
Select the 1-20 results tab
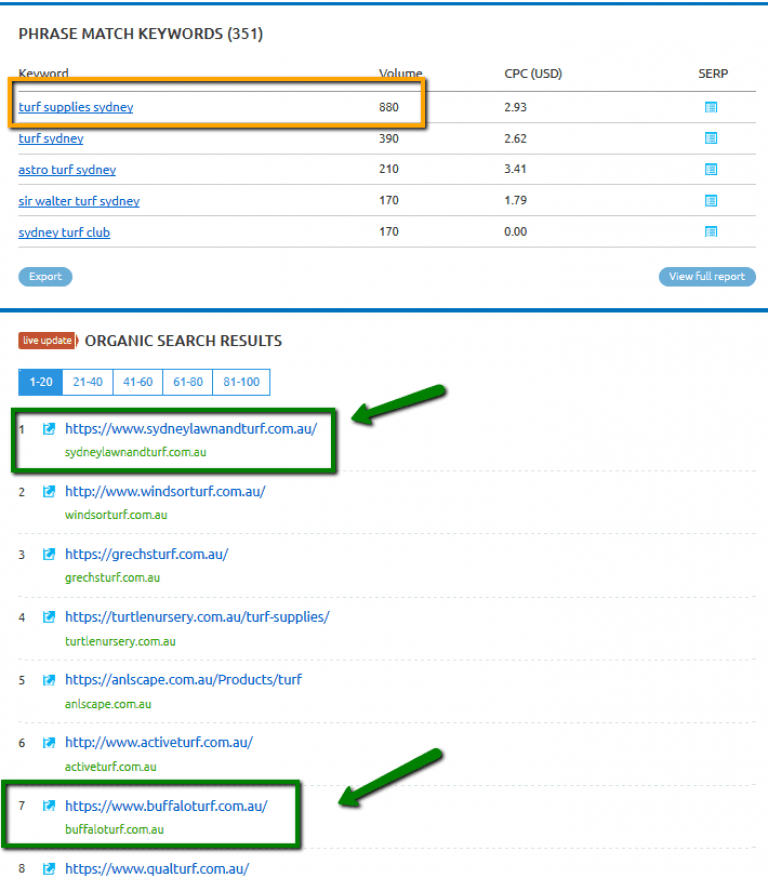point(41,382)
